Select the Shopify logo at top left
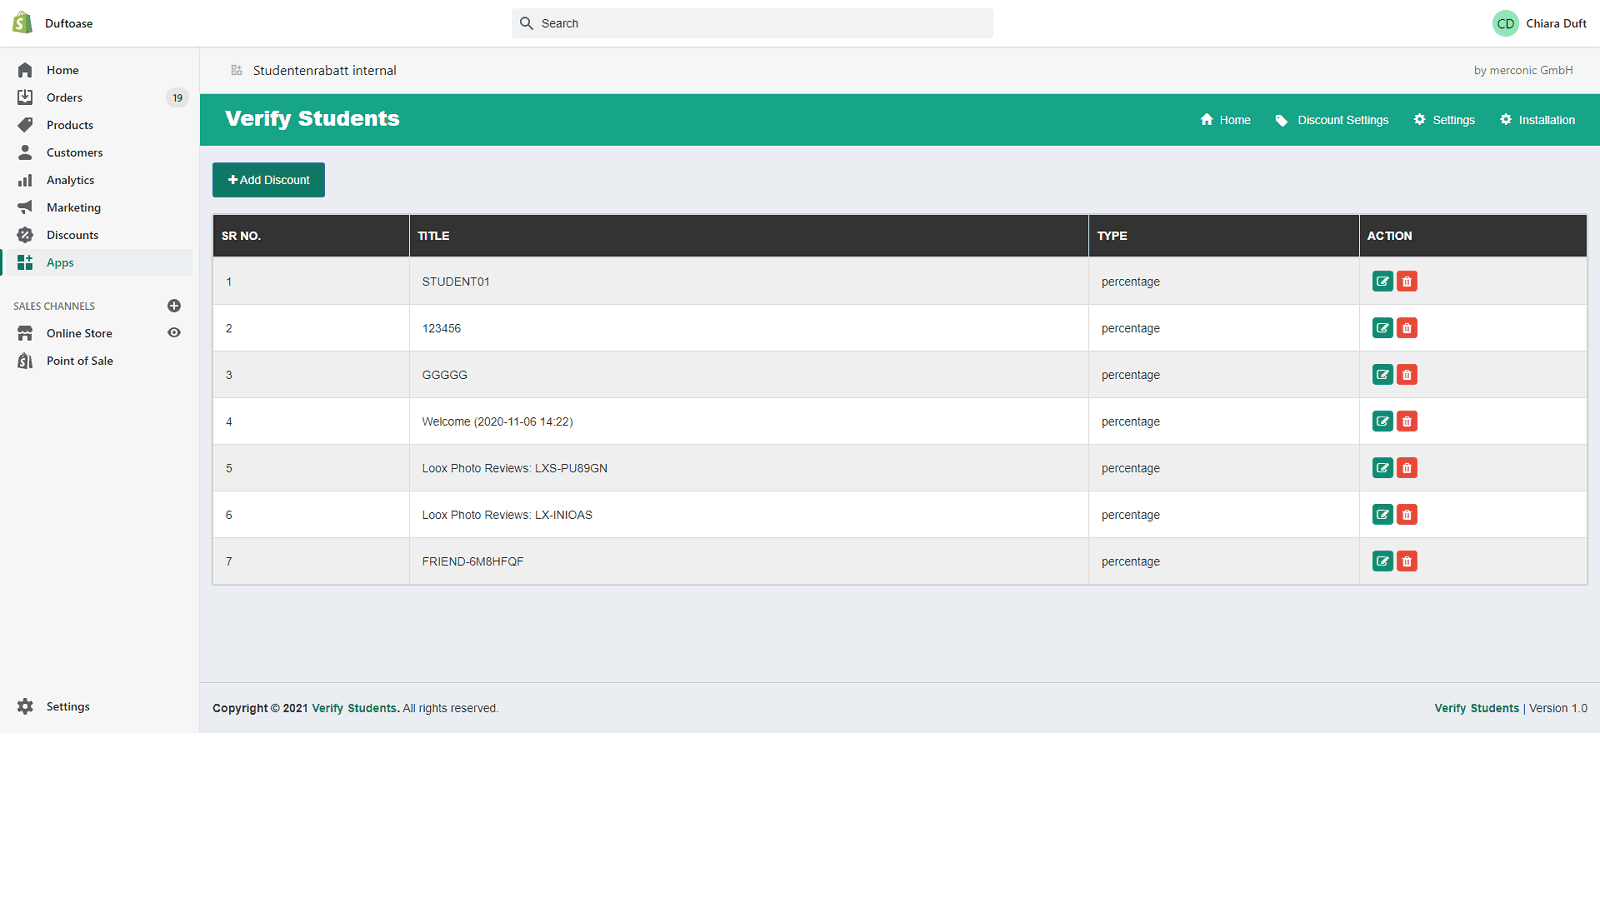The height and width of the screenshot is (900, 1600). 21,22
